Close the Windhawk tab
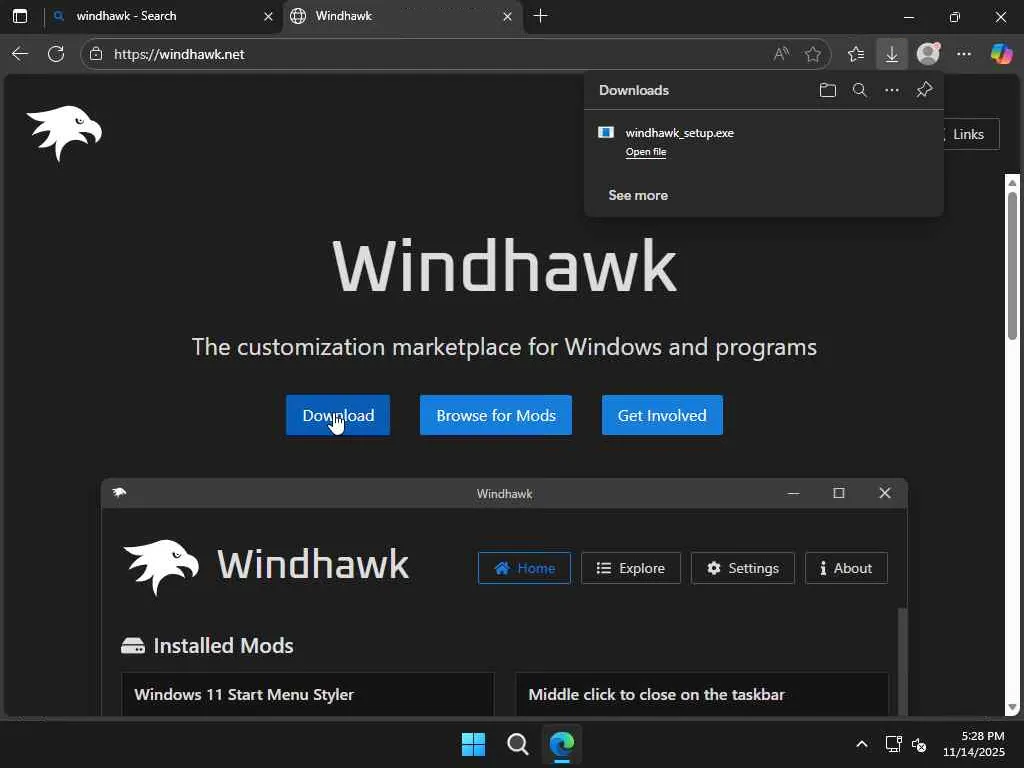The width and height of the screenshot is (1024, 768). [507, 16]
